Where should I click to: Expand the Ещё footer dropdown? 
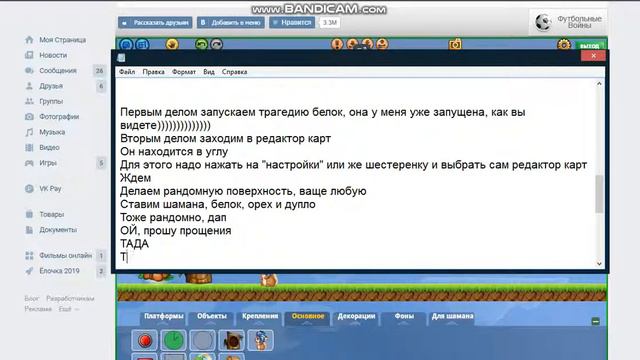69,309
